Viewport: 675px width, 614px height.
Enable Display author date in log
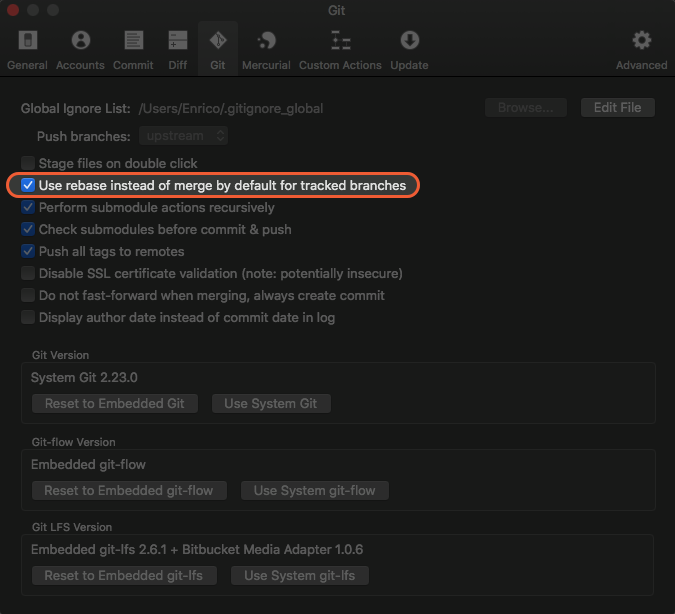[28, 317]
